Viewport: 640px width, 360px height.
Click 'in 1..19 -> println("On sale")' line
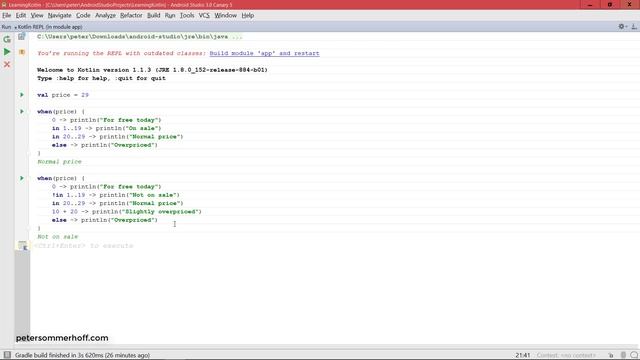click(x=107, y=128)
